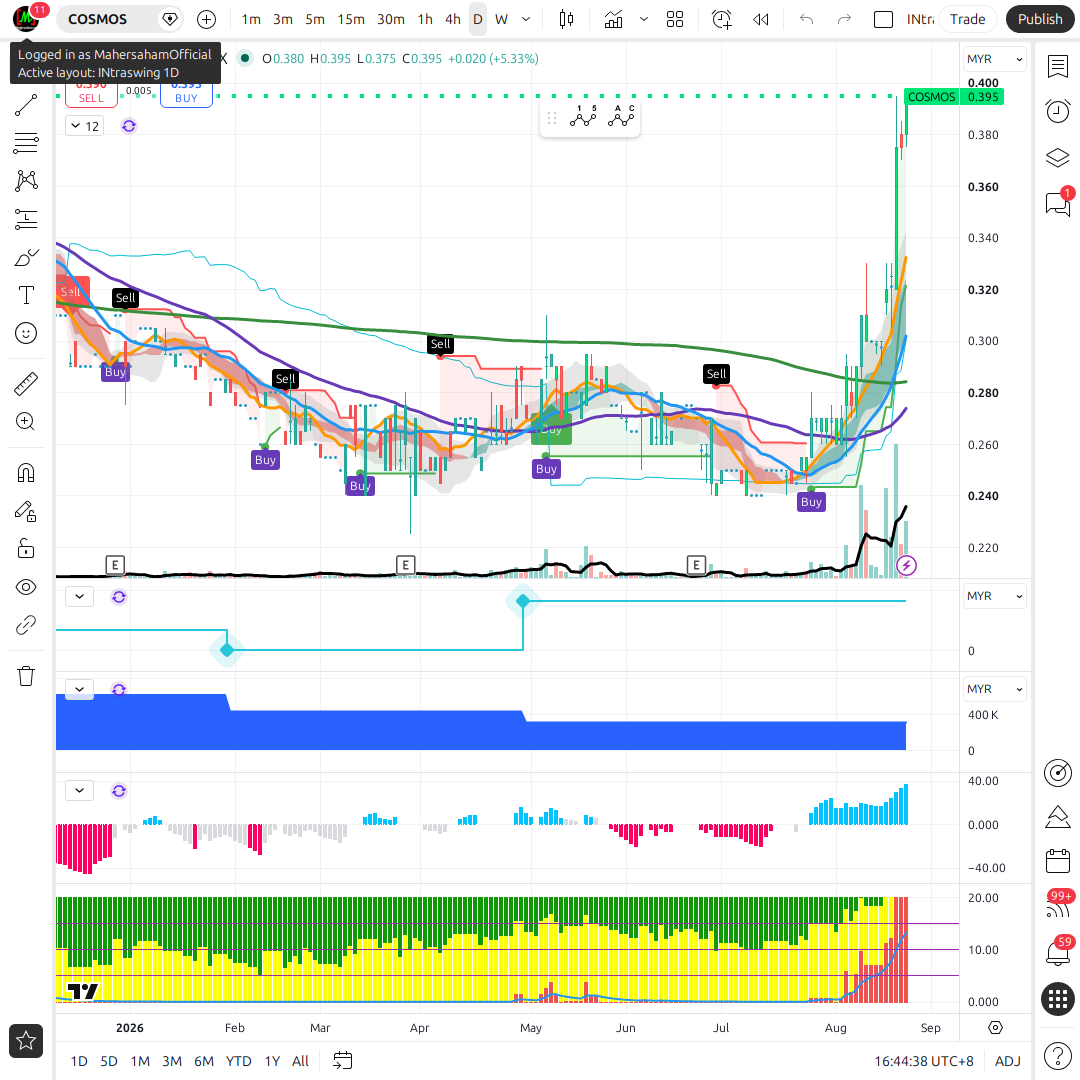Screen dimensions: 1080x1080
Task: Select the D daily timeframe
Action: [477, 19]
